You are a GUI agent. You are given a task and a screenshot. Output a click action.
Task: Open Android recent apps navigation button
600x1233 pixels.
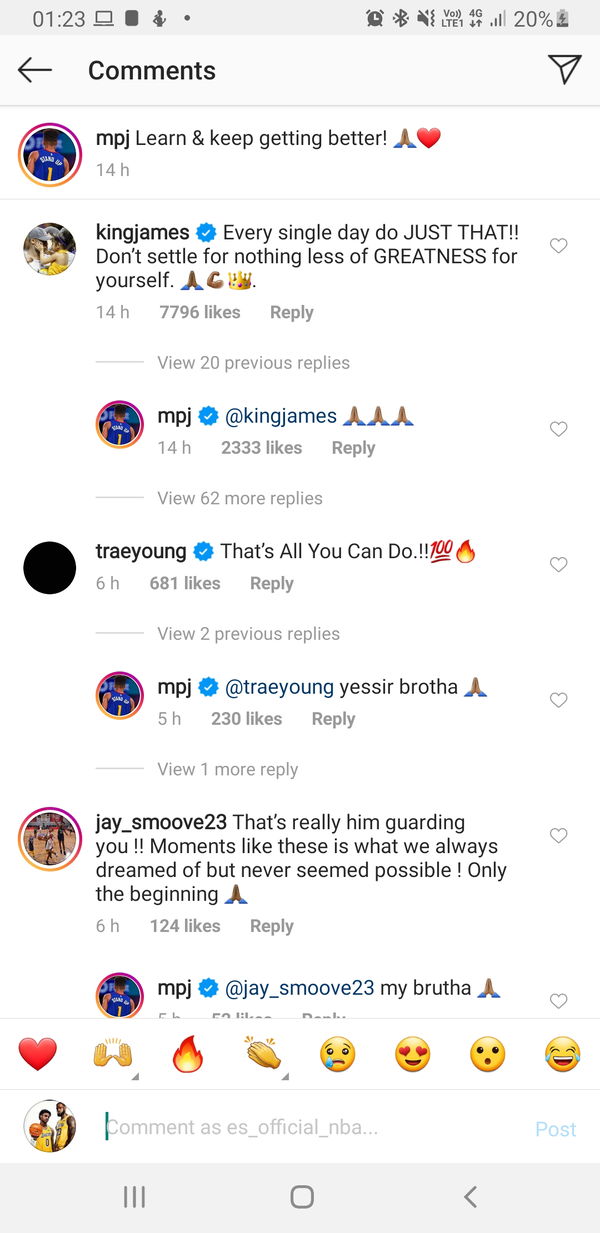[x=134, y=1197]
